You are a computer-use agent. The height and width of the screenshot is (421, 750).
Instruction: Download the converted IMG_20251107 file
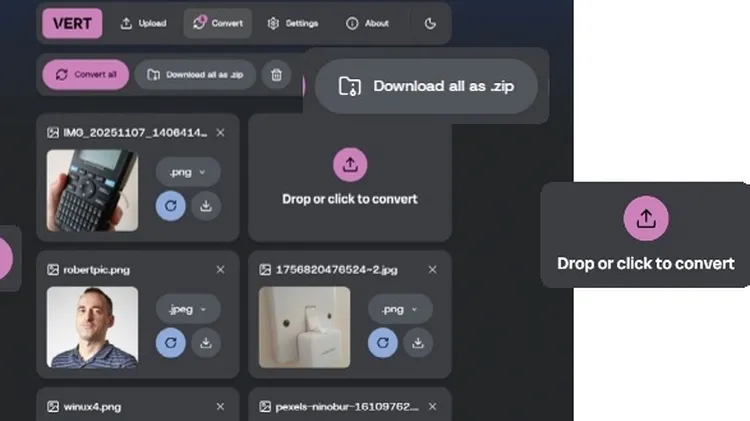click(206, 205)
